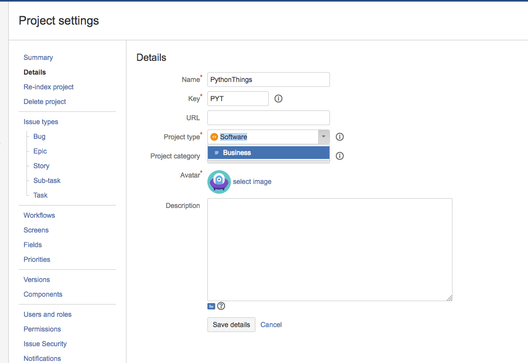Click the project avatar image
The image size is (528, 363).
pyautogui.click(x=219, y=182)
